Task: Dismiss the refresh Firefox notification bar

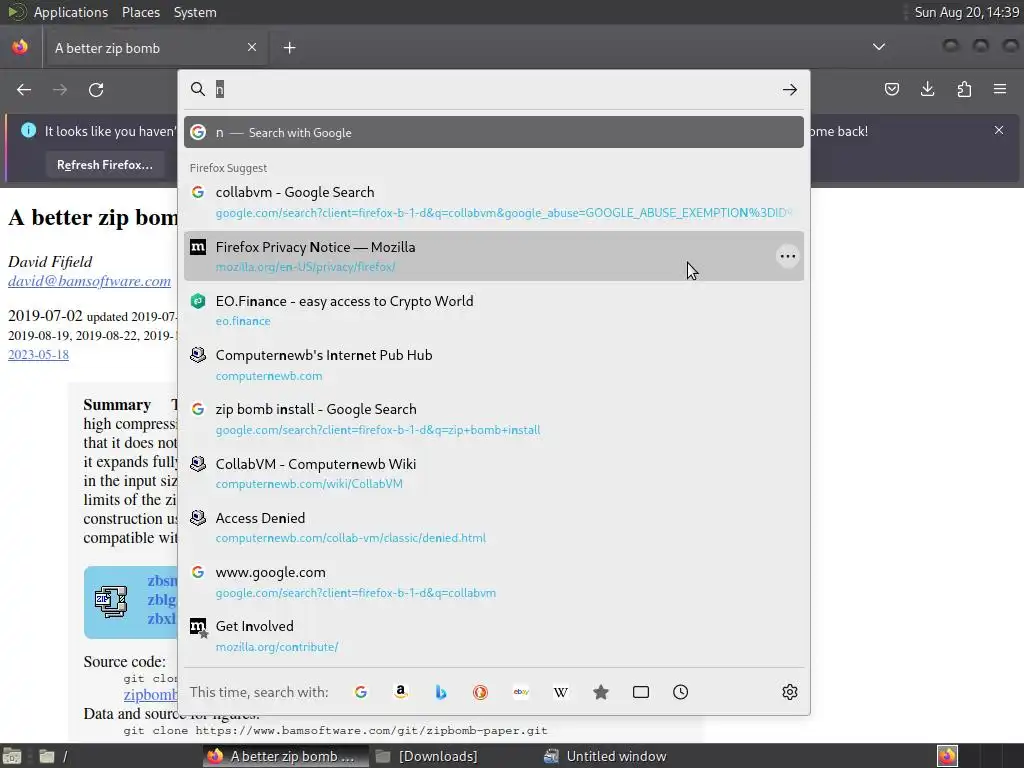Action: pyautogui.click(x=999, y=130)
